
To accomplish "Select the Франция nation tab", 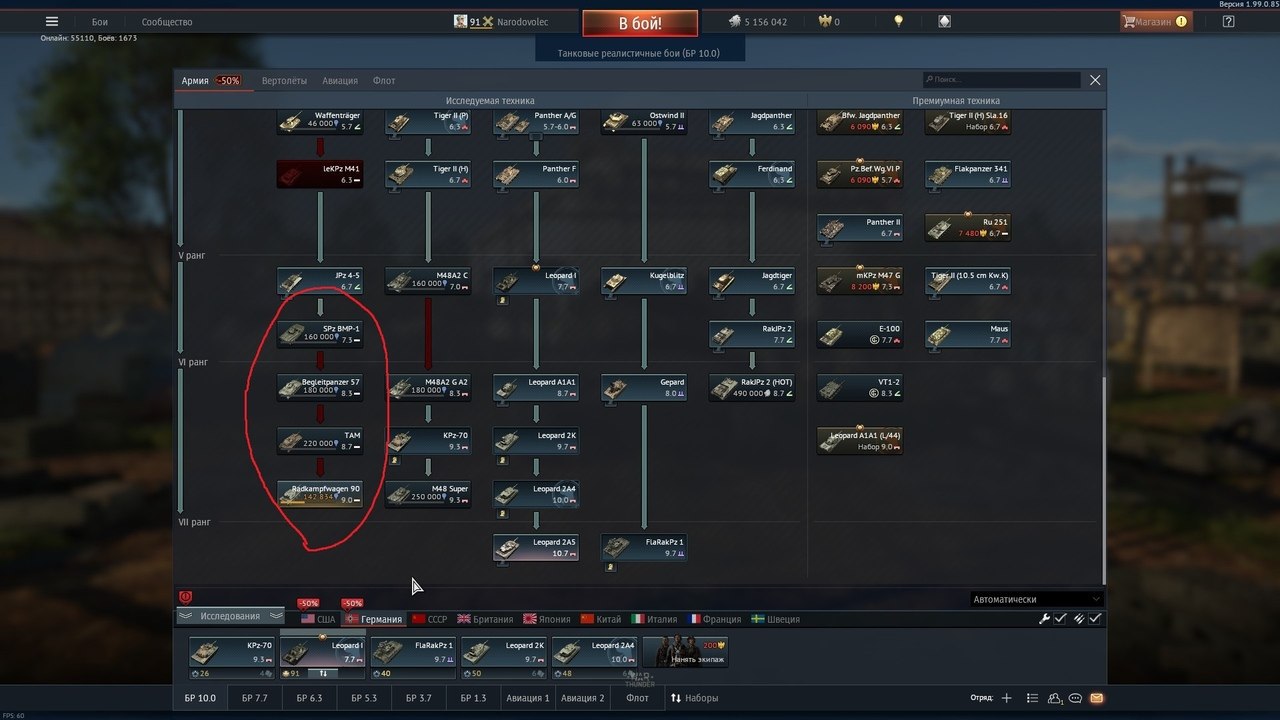I will coord(715,619).
